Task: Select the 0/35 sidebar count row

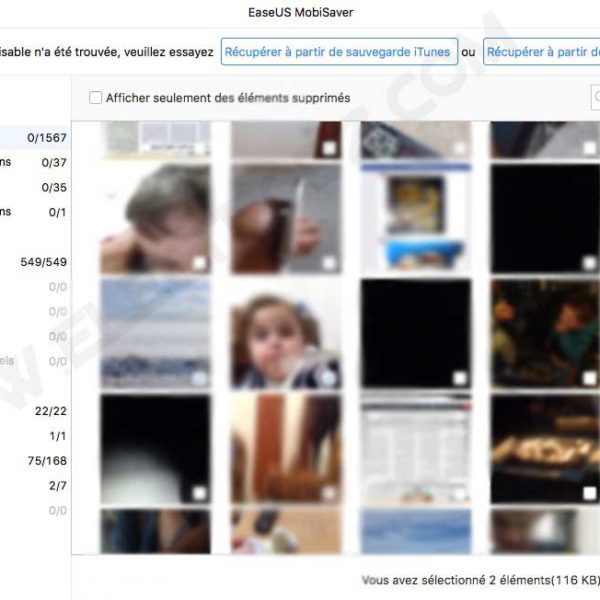Action: pyautogui.click(x=35, y=188)
